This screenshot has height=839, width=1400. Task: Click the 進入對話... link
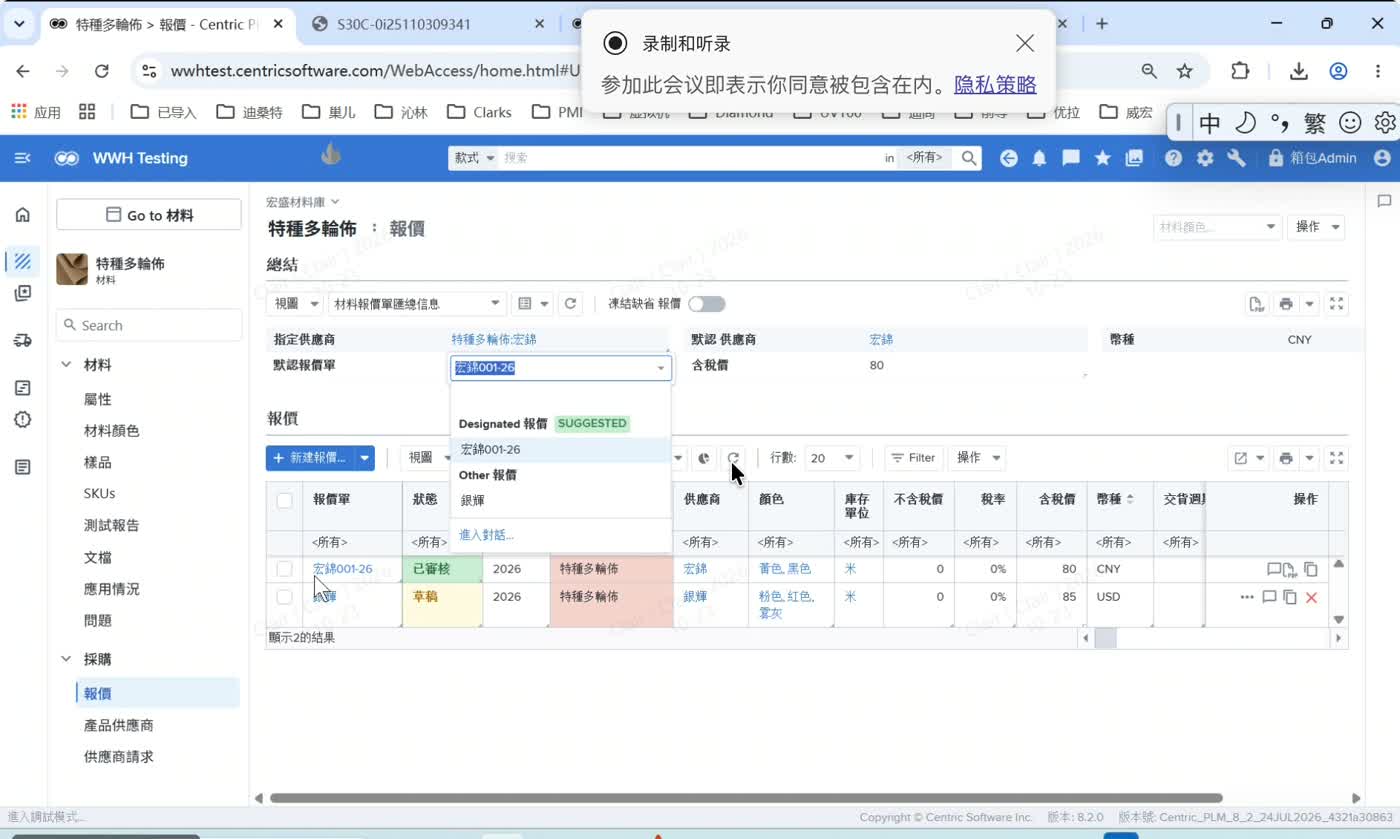(x=486, y=535)
